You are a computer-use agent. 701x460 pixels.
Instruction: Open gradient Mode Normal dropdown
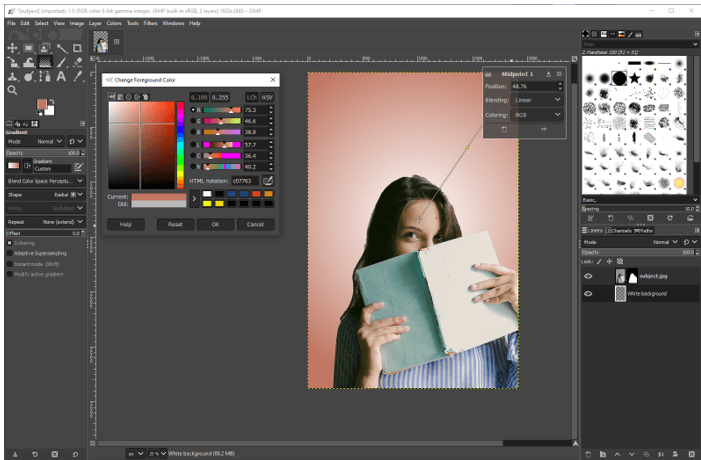click(35, 141)
